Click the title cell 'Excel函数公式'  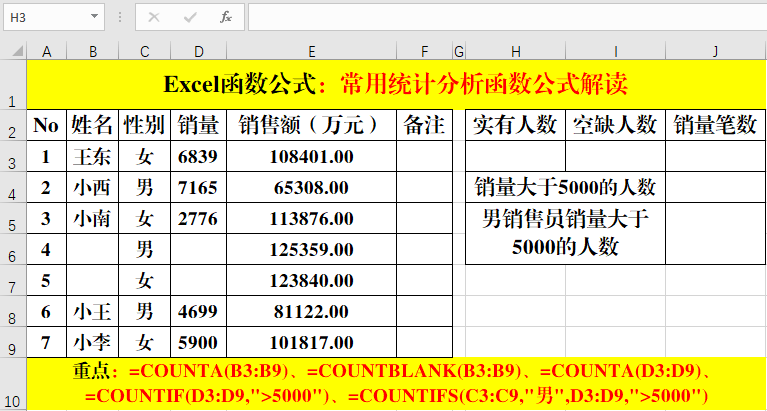396,85
